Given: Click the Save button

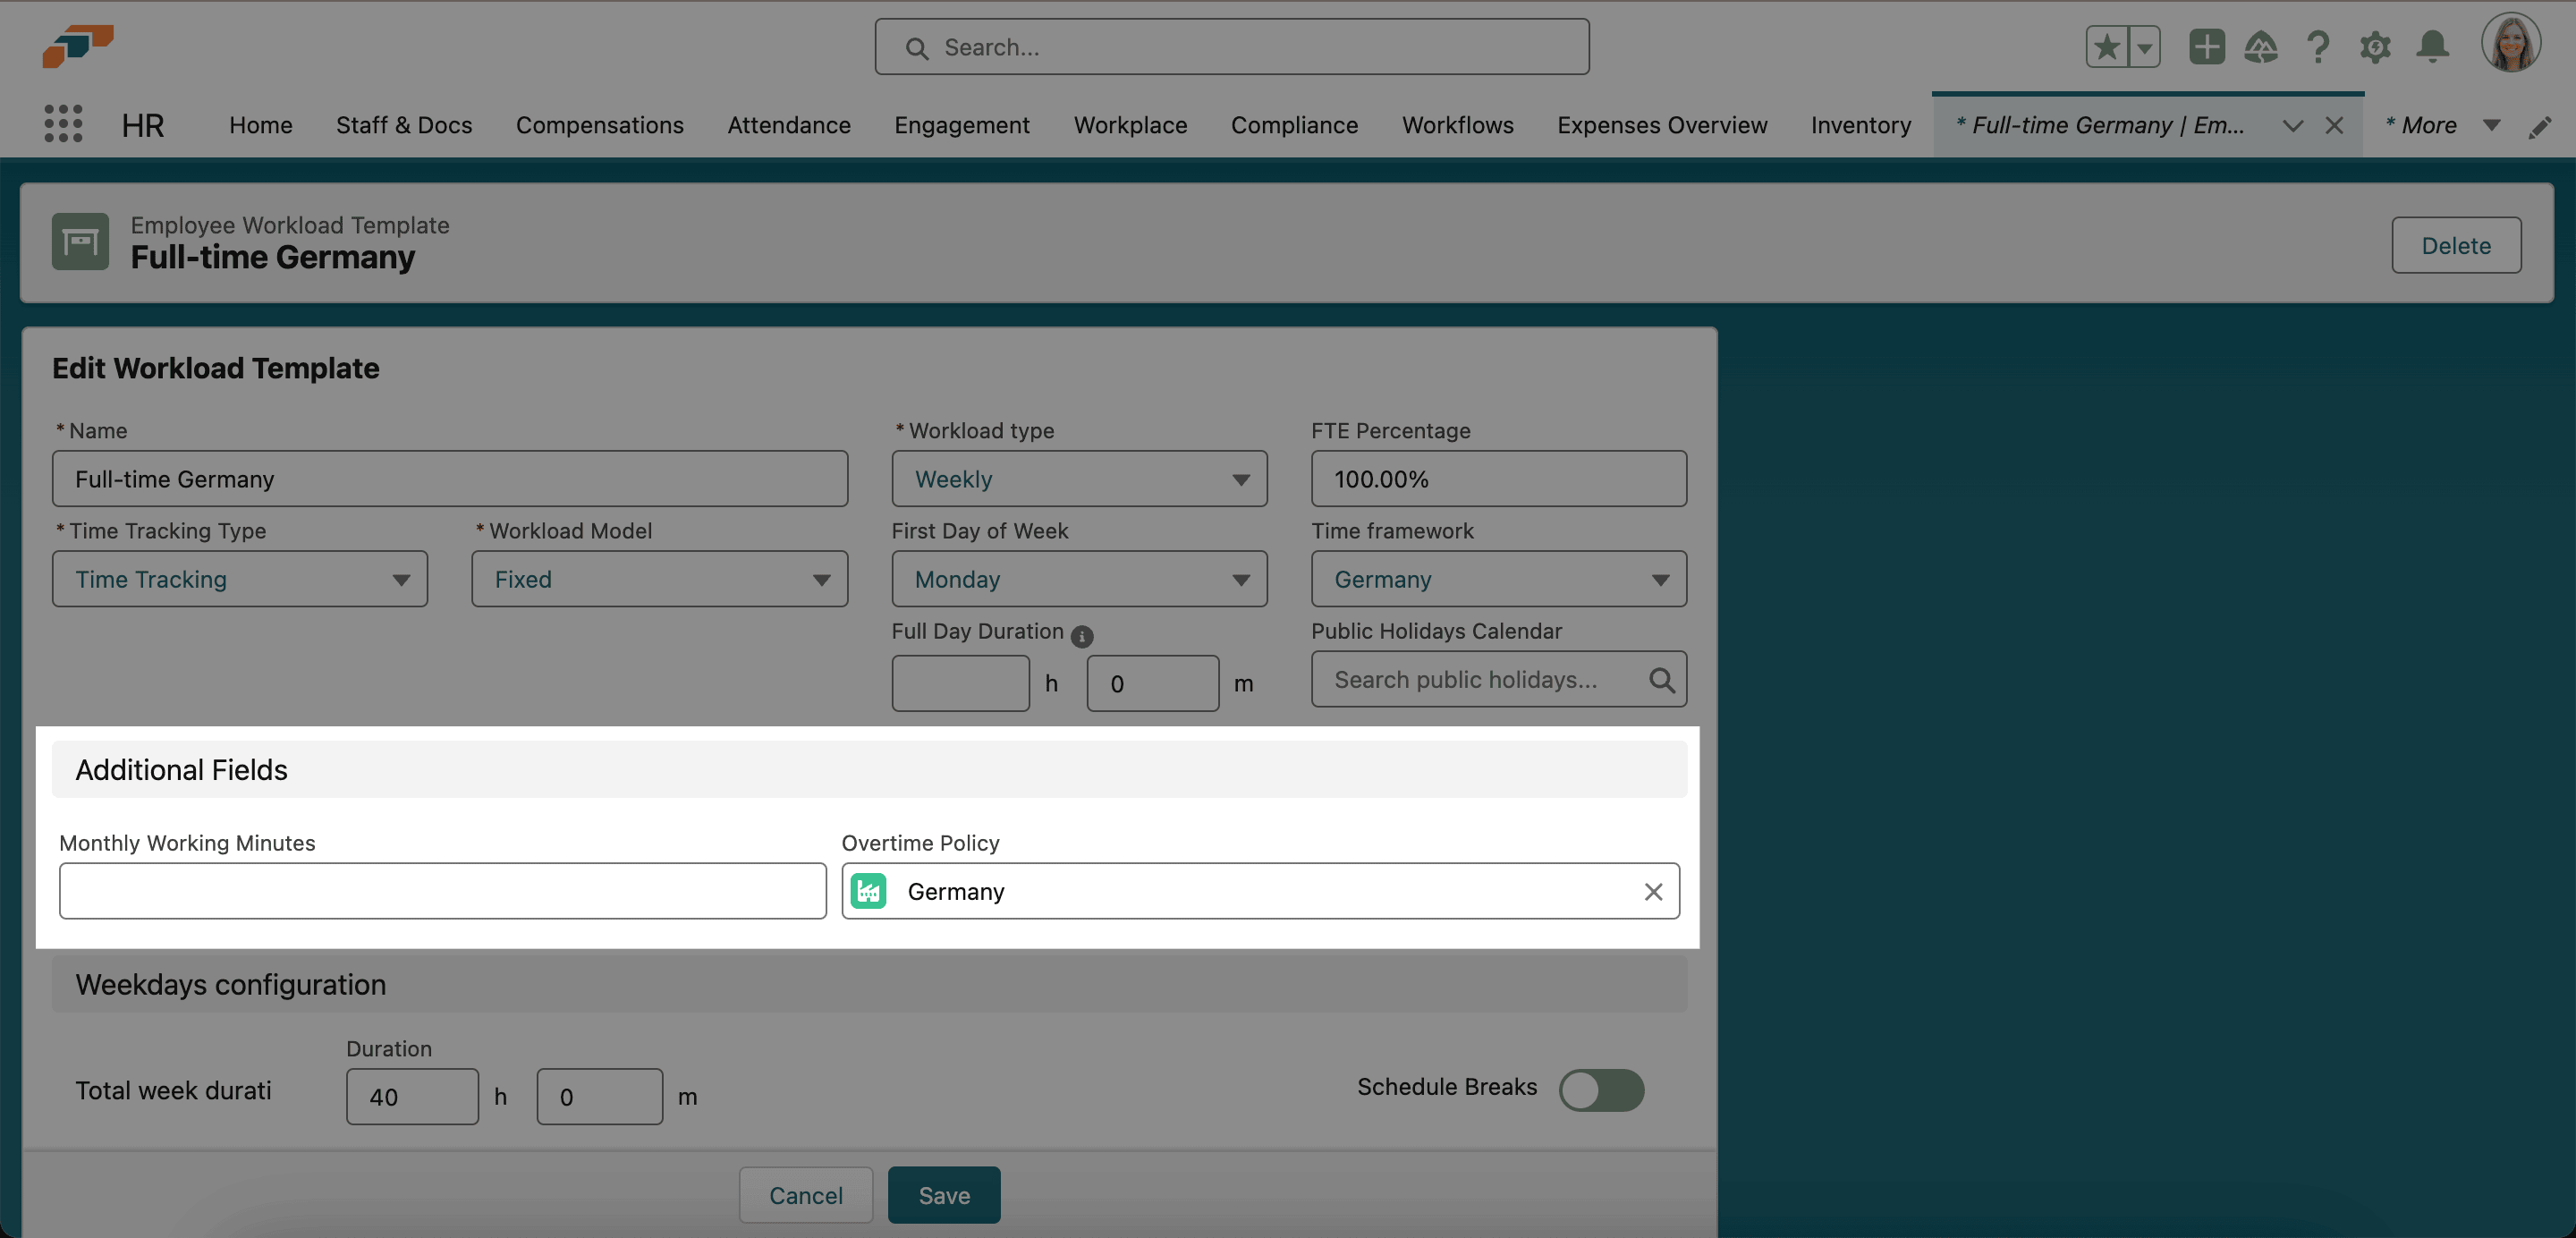Looking at the screenshot, I should [x=943, y=1195].
